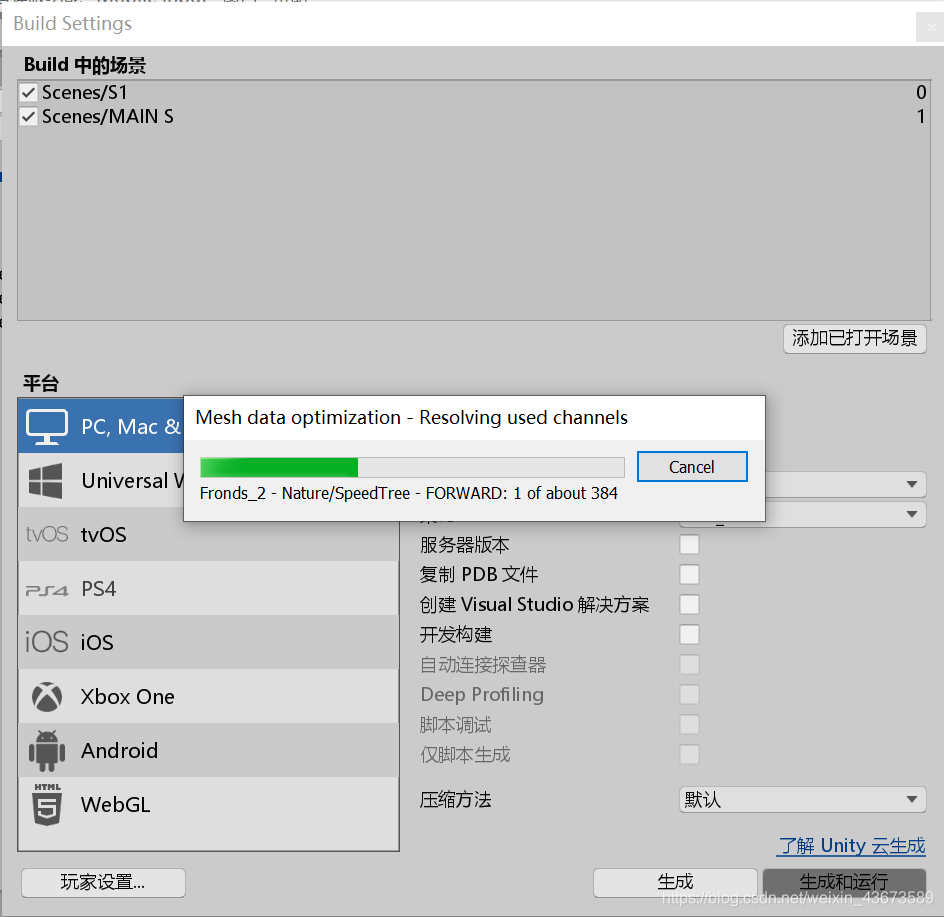The width and height of the screenshot is (944, 917).
Task: Click the WebGL HTML5 icon
Action: coord(47,804)
